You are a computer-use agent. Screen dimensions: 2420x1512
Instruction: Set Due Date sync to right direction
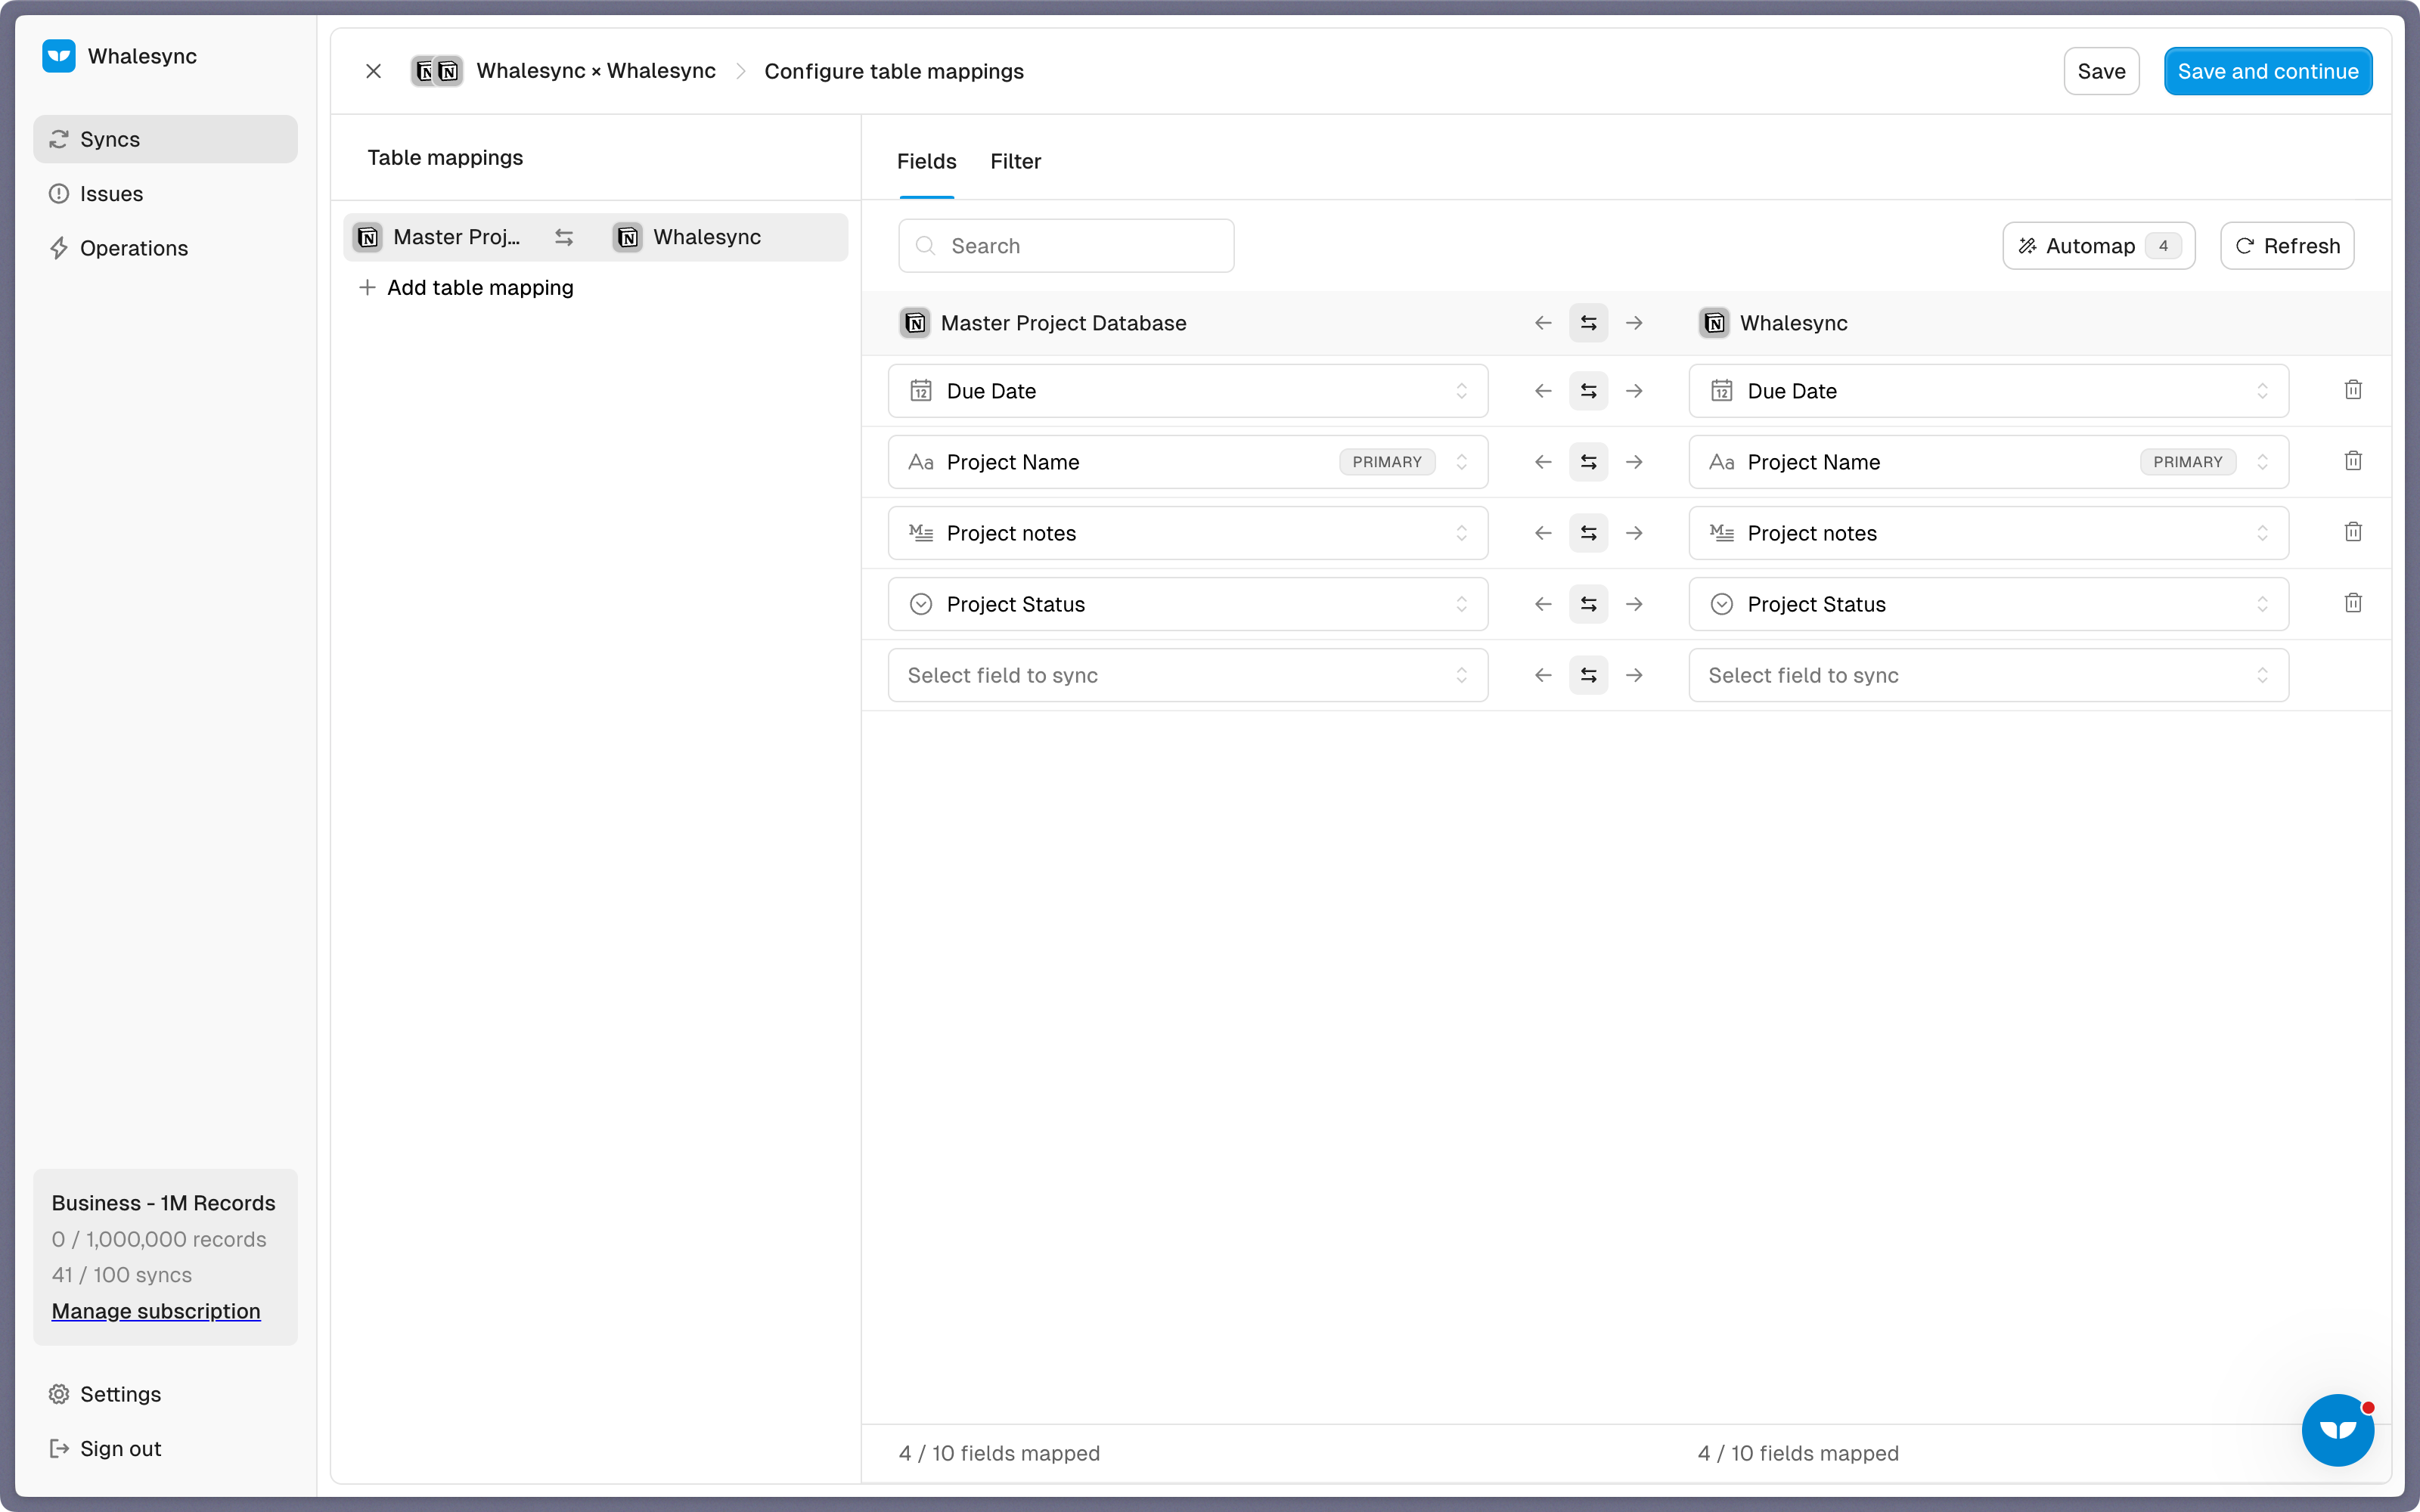click(x=1634, y=391)
